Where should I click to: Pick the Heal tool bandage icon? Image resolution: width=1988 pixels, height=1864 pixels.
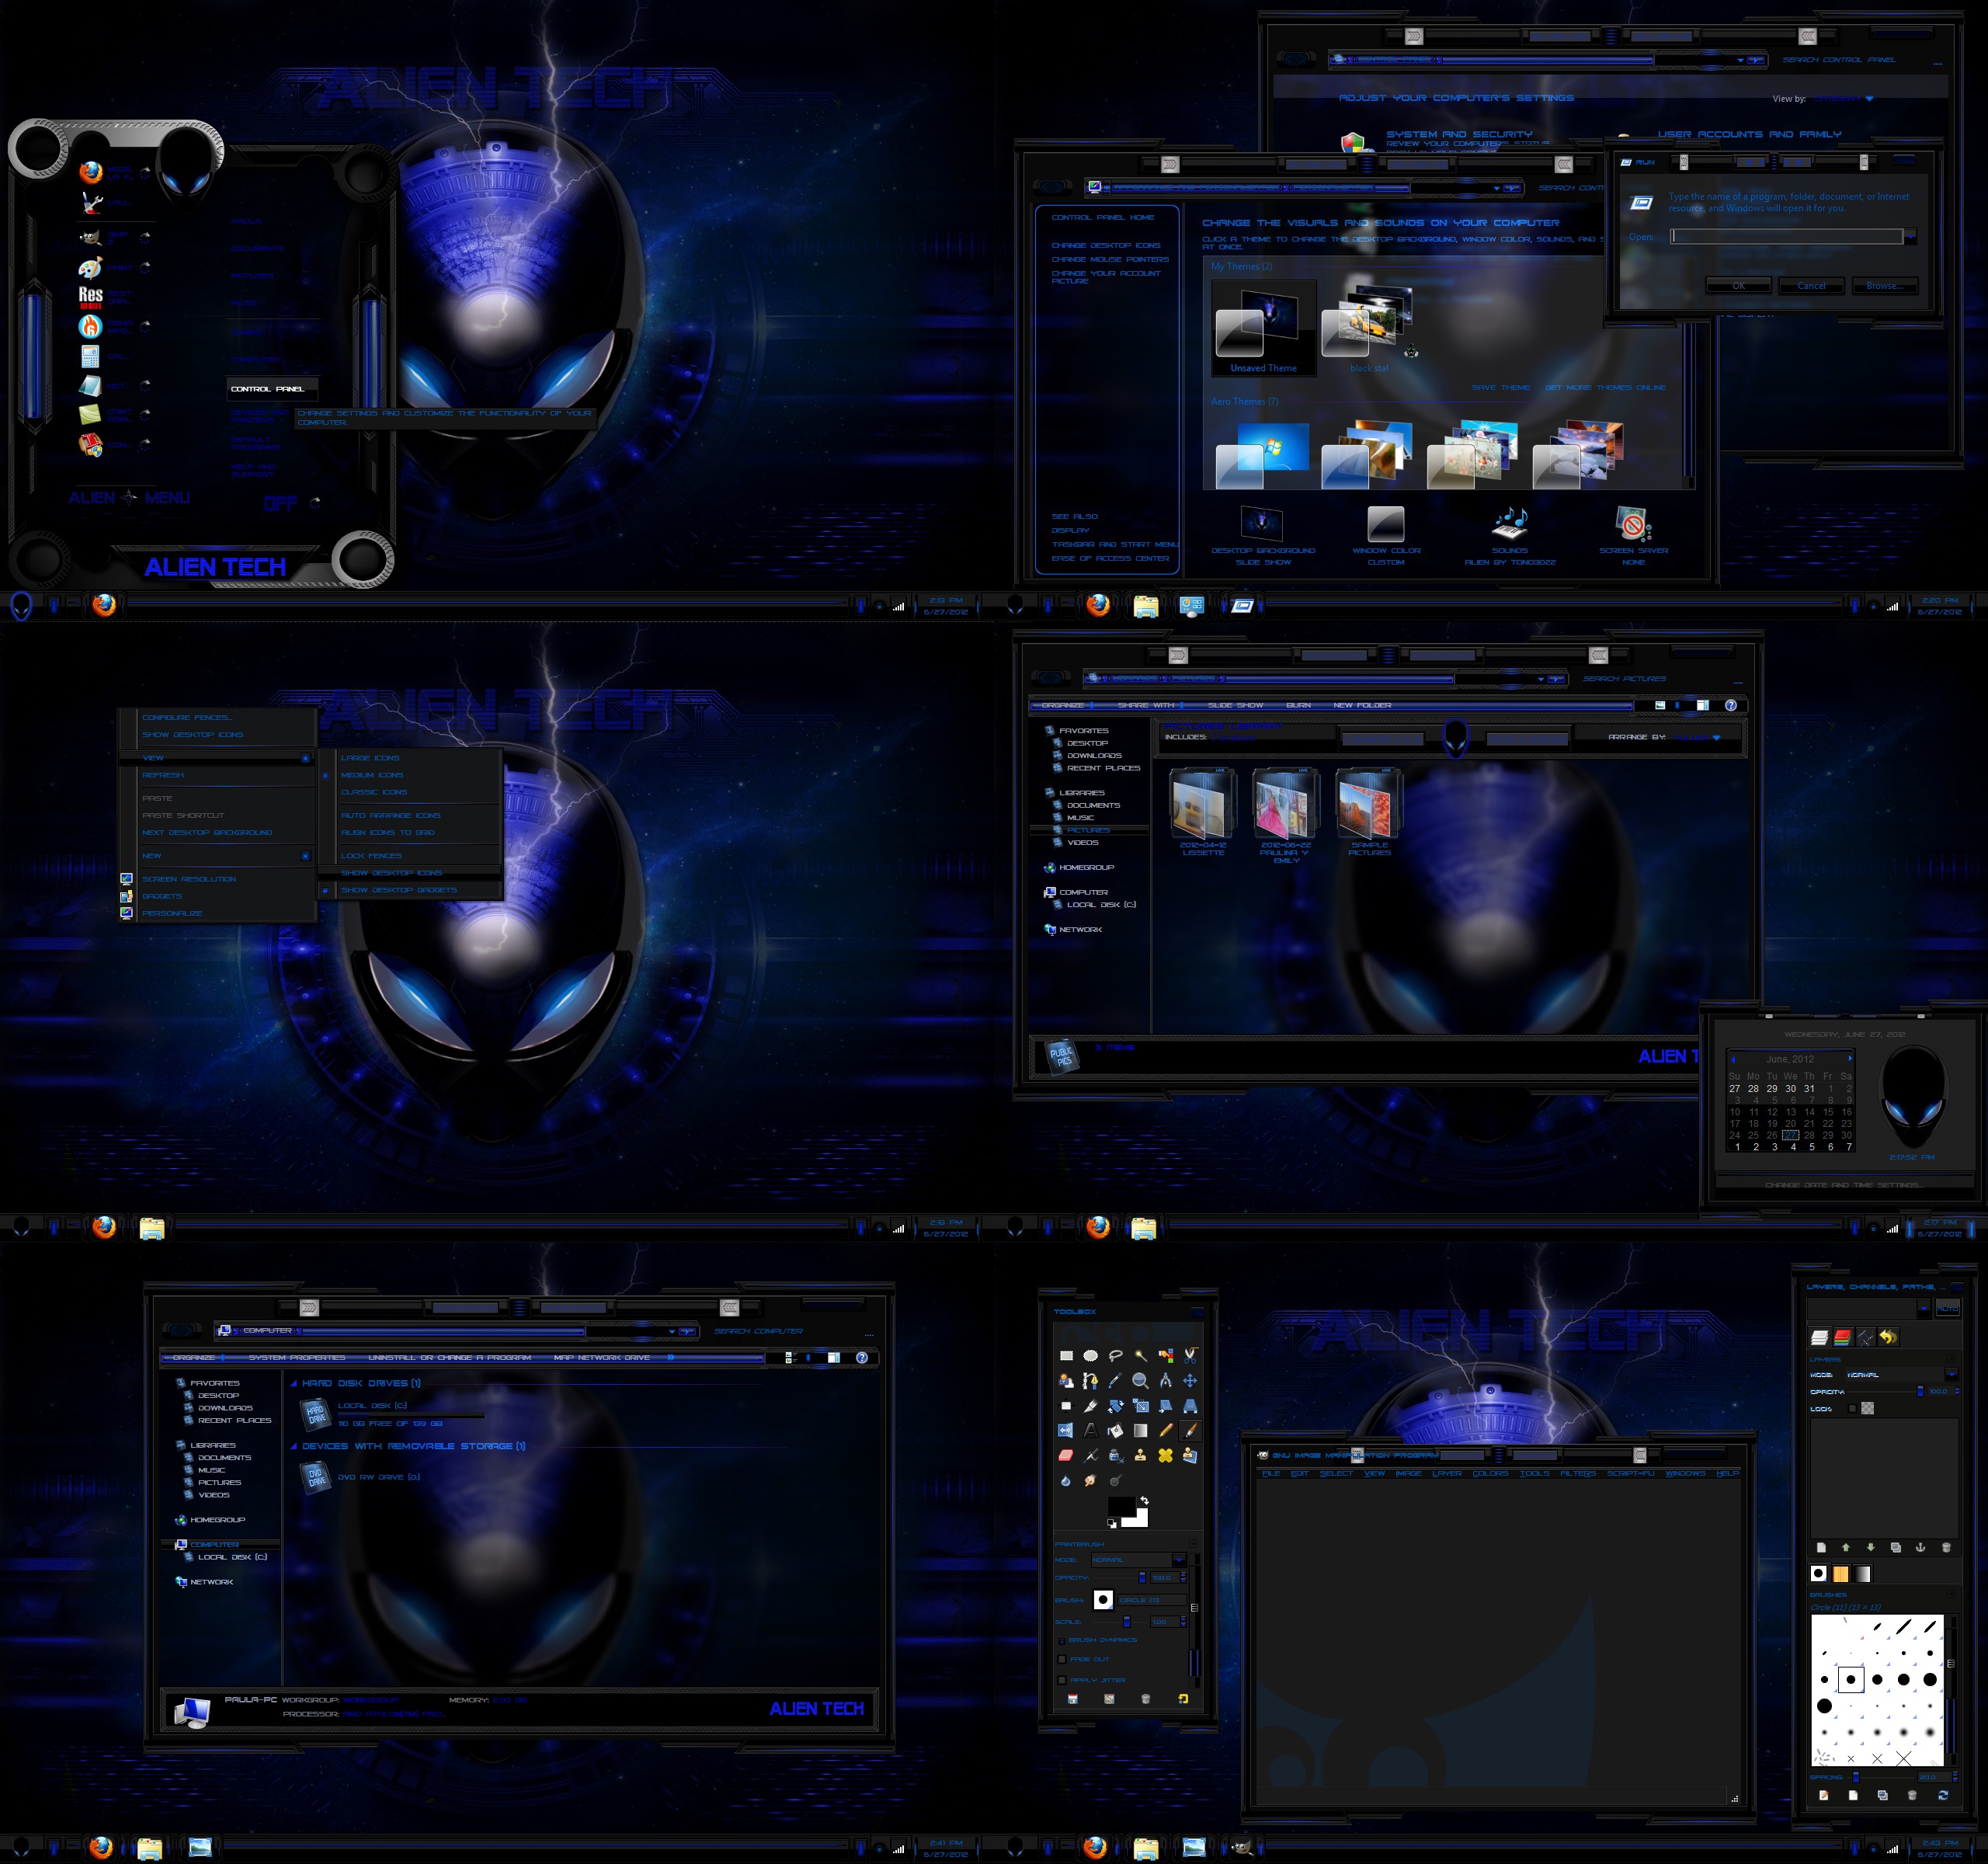click(x=1165, y=1455)
